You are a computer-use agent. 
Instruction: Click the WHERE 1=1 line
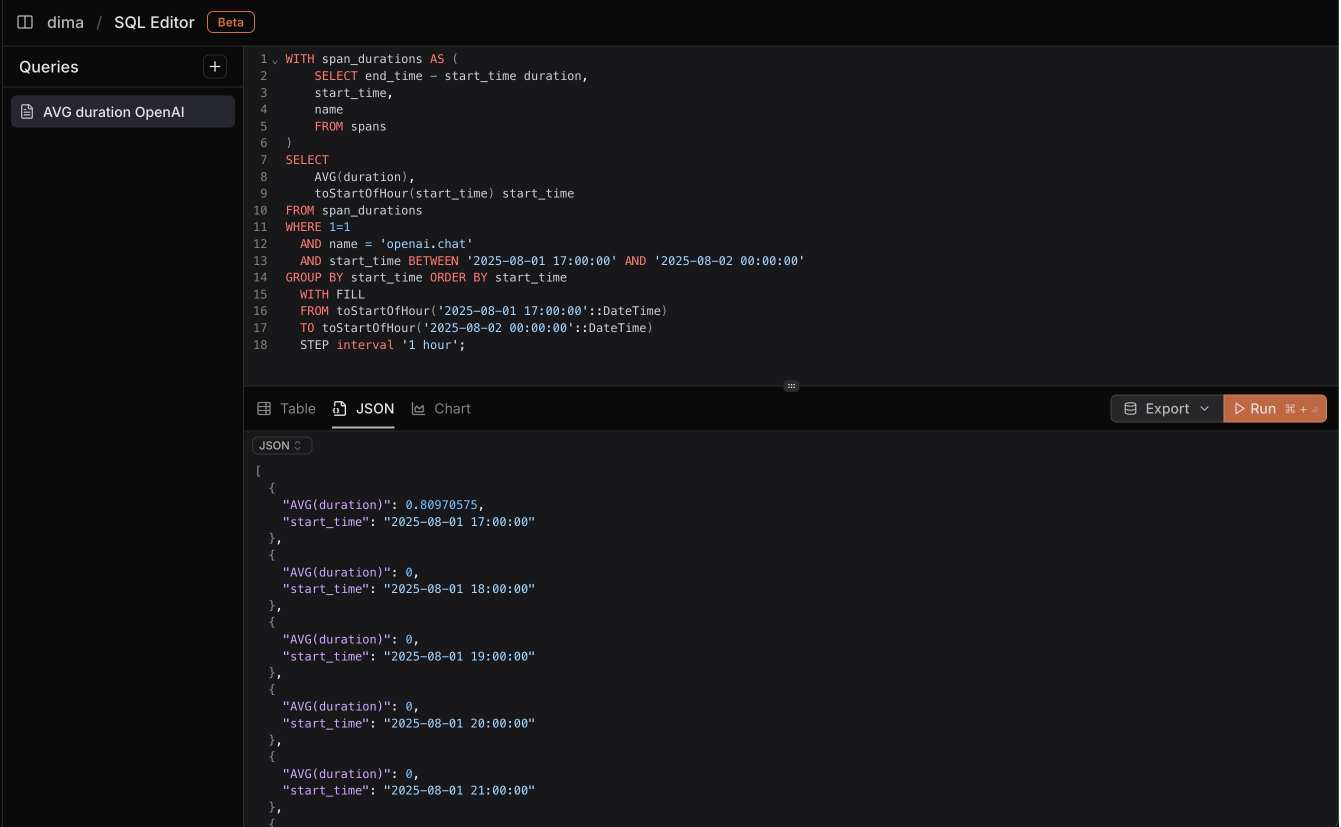(x=318, y=227)
